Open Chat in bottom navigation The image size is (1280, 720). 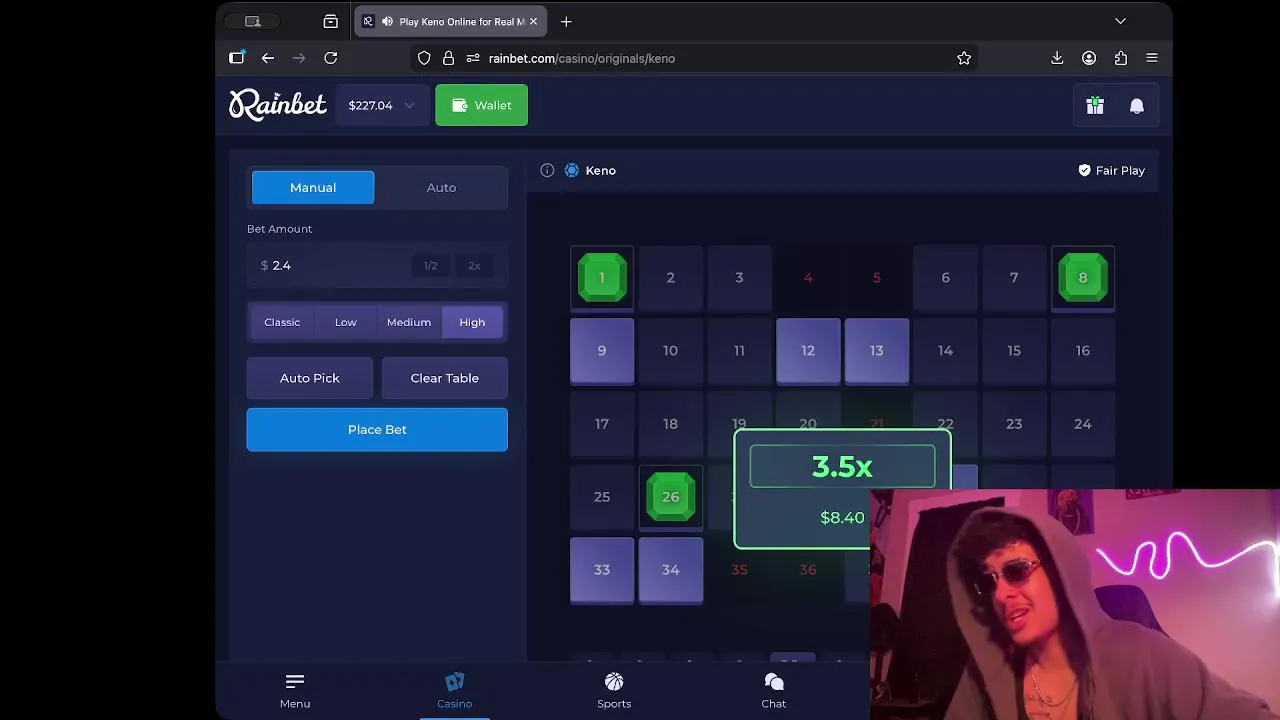point(774,690)
